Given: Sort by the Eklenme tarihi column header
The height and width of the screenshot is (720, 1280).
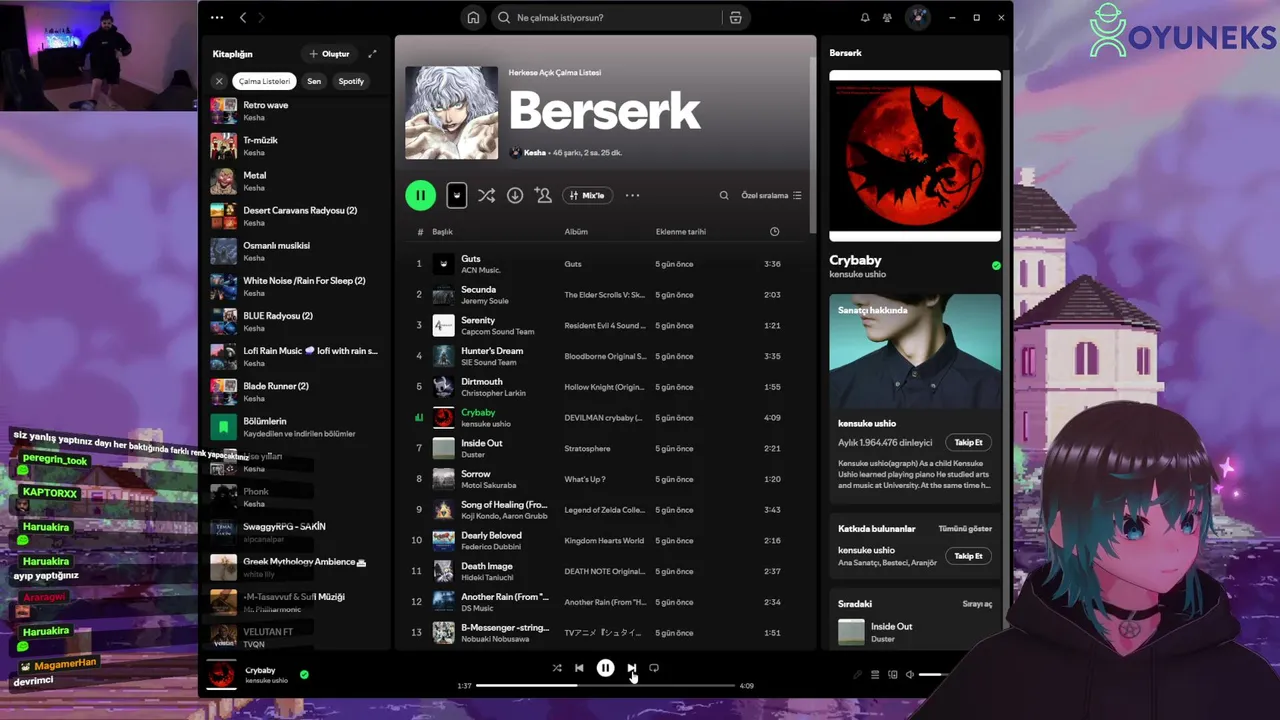Looking at the screenshot, I should coord(681,232).
